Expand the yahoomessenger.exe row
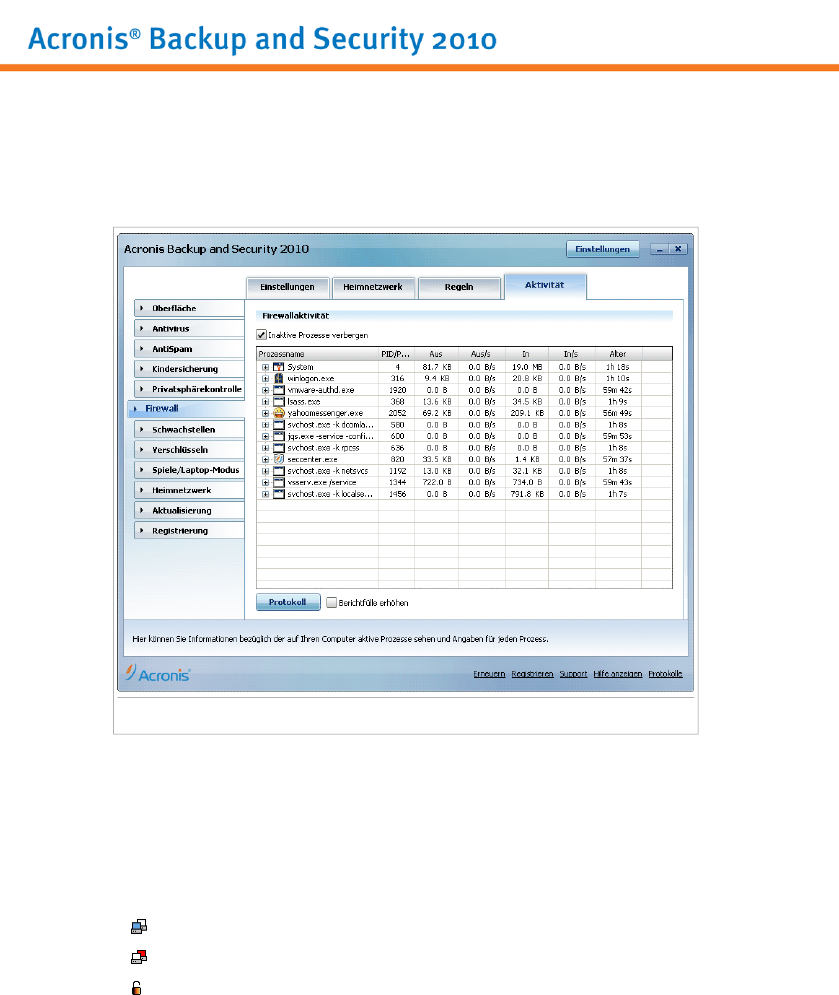Viewport: 839px width, 995px height. click(265, 413)
